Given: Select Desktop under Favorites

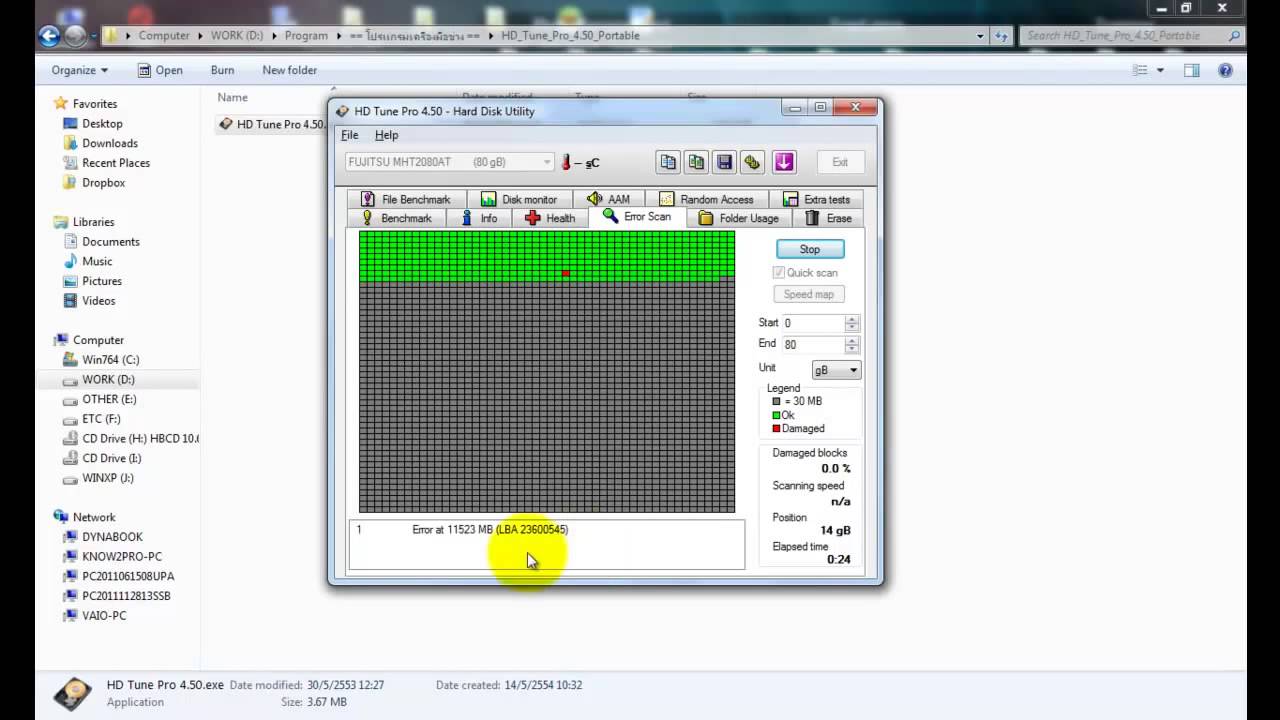Looking at the screenshot, I should 102,123.
